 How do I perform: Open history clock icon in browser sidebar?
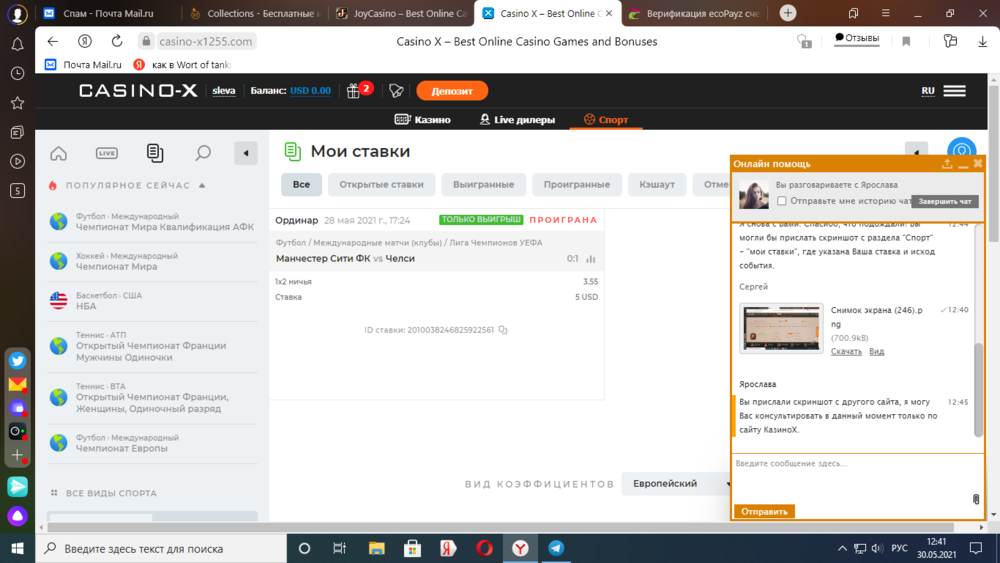point(17,73)
